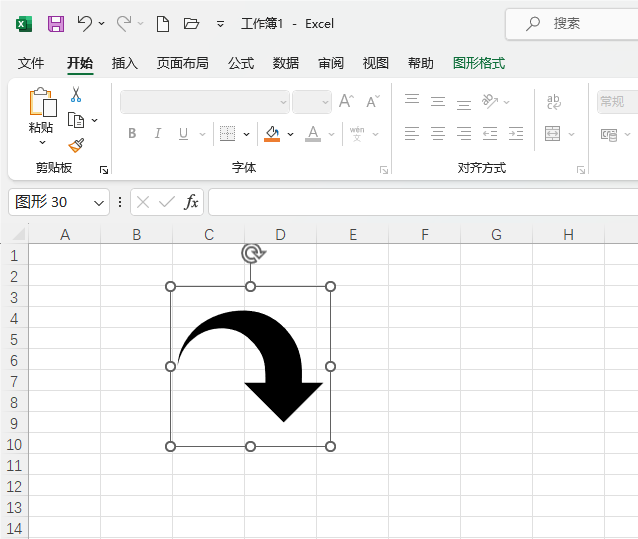The image size is (638, 539).
Task: Open the 字体 dialog launcher
Action: 384,171
